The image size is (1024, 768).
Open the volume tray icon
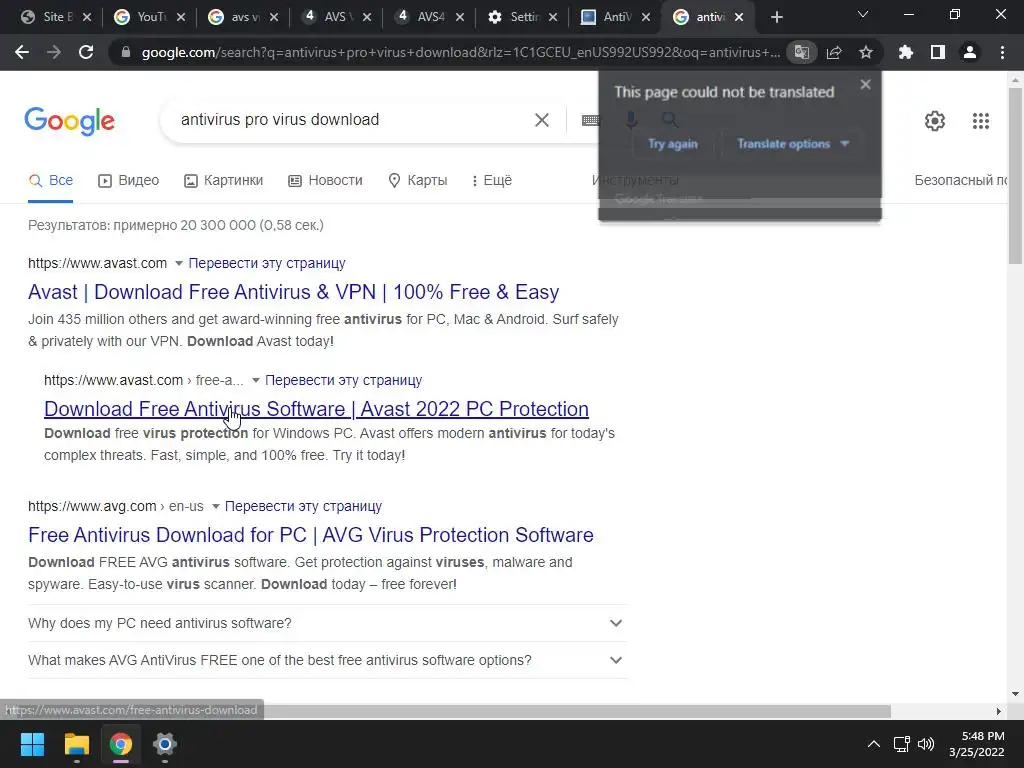coord(926,744)
